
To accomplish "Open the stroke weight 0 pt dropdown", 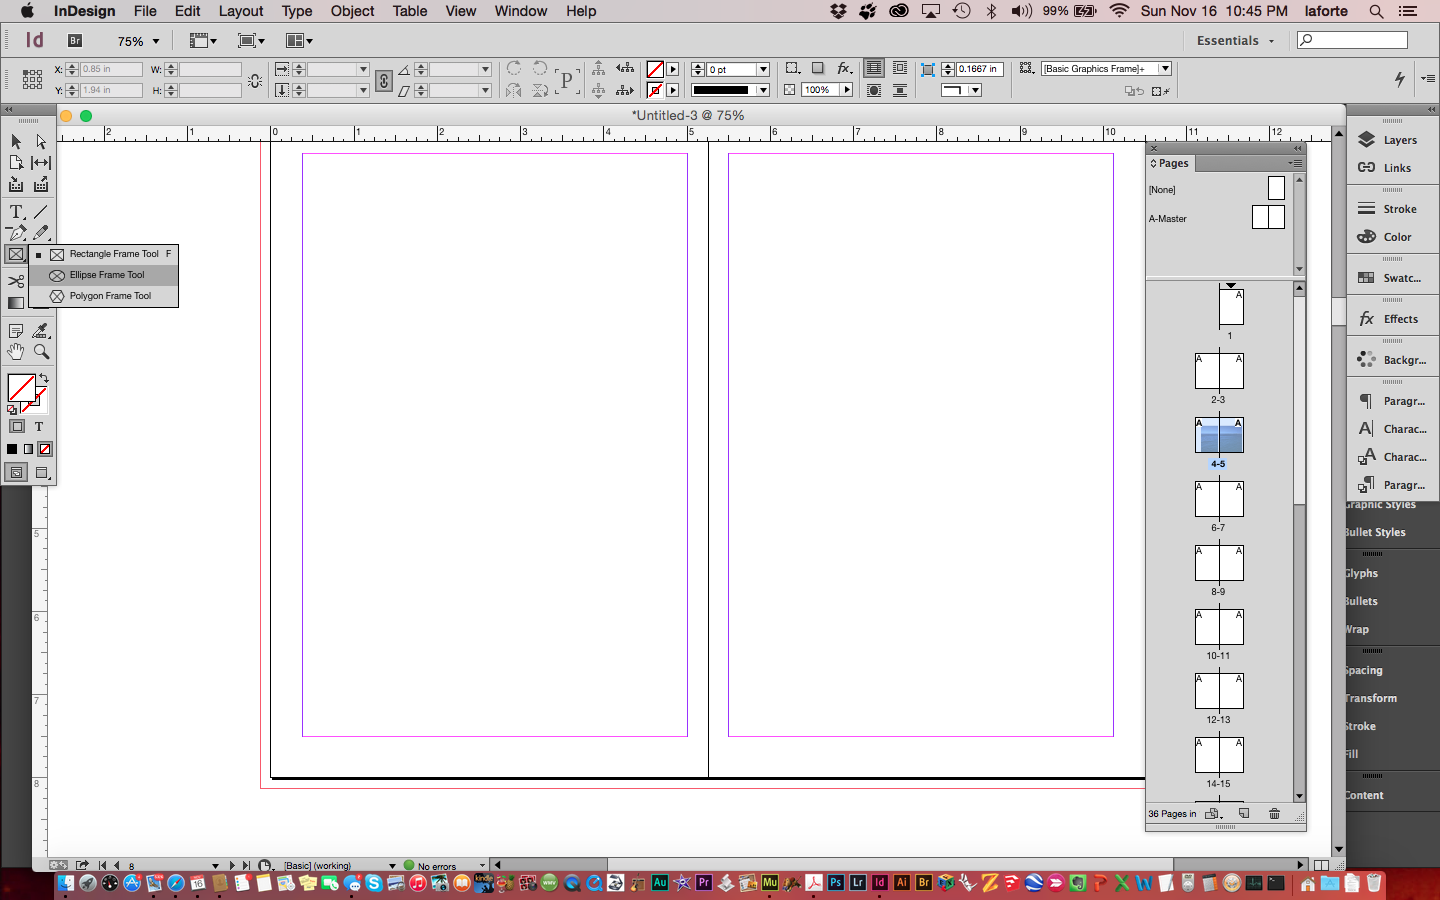I will coord(763,69).
